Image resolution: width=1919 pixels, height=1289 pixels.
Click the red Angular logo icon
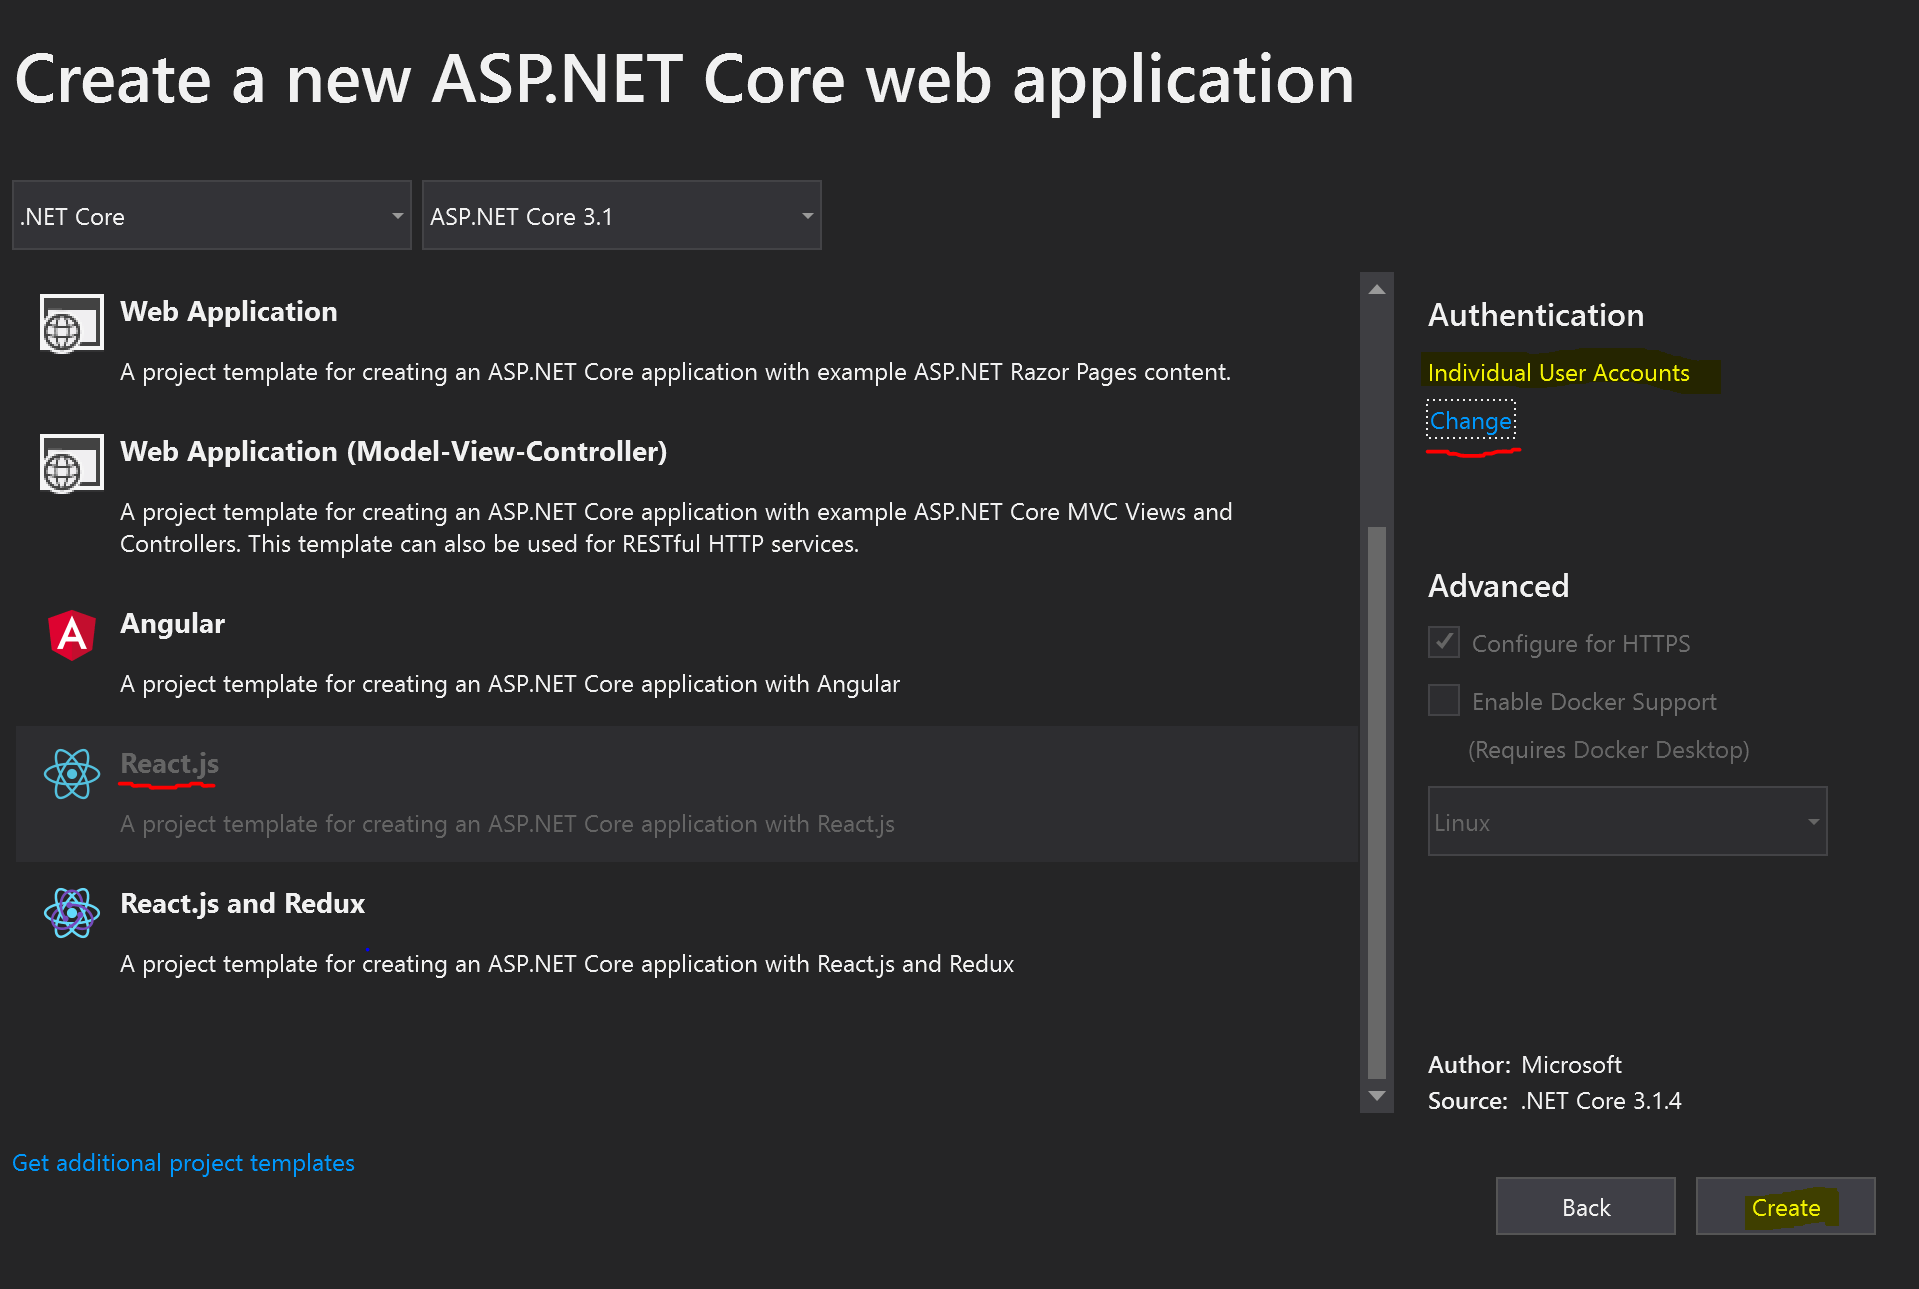(72, 634)
